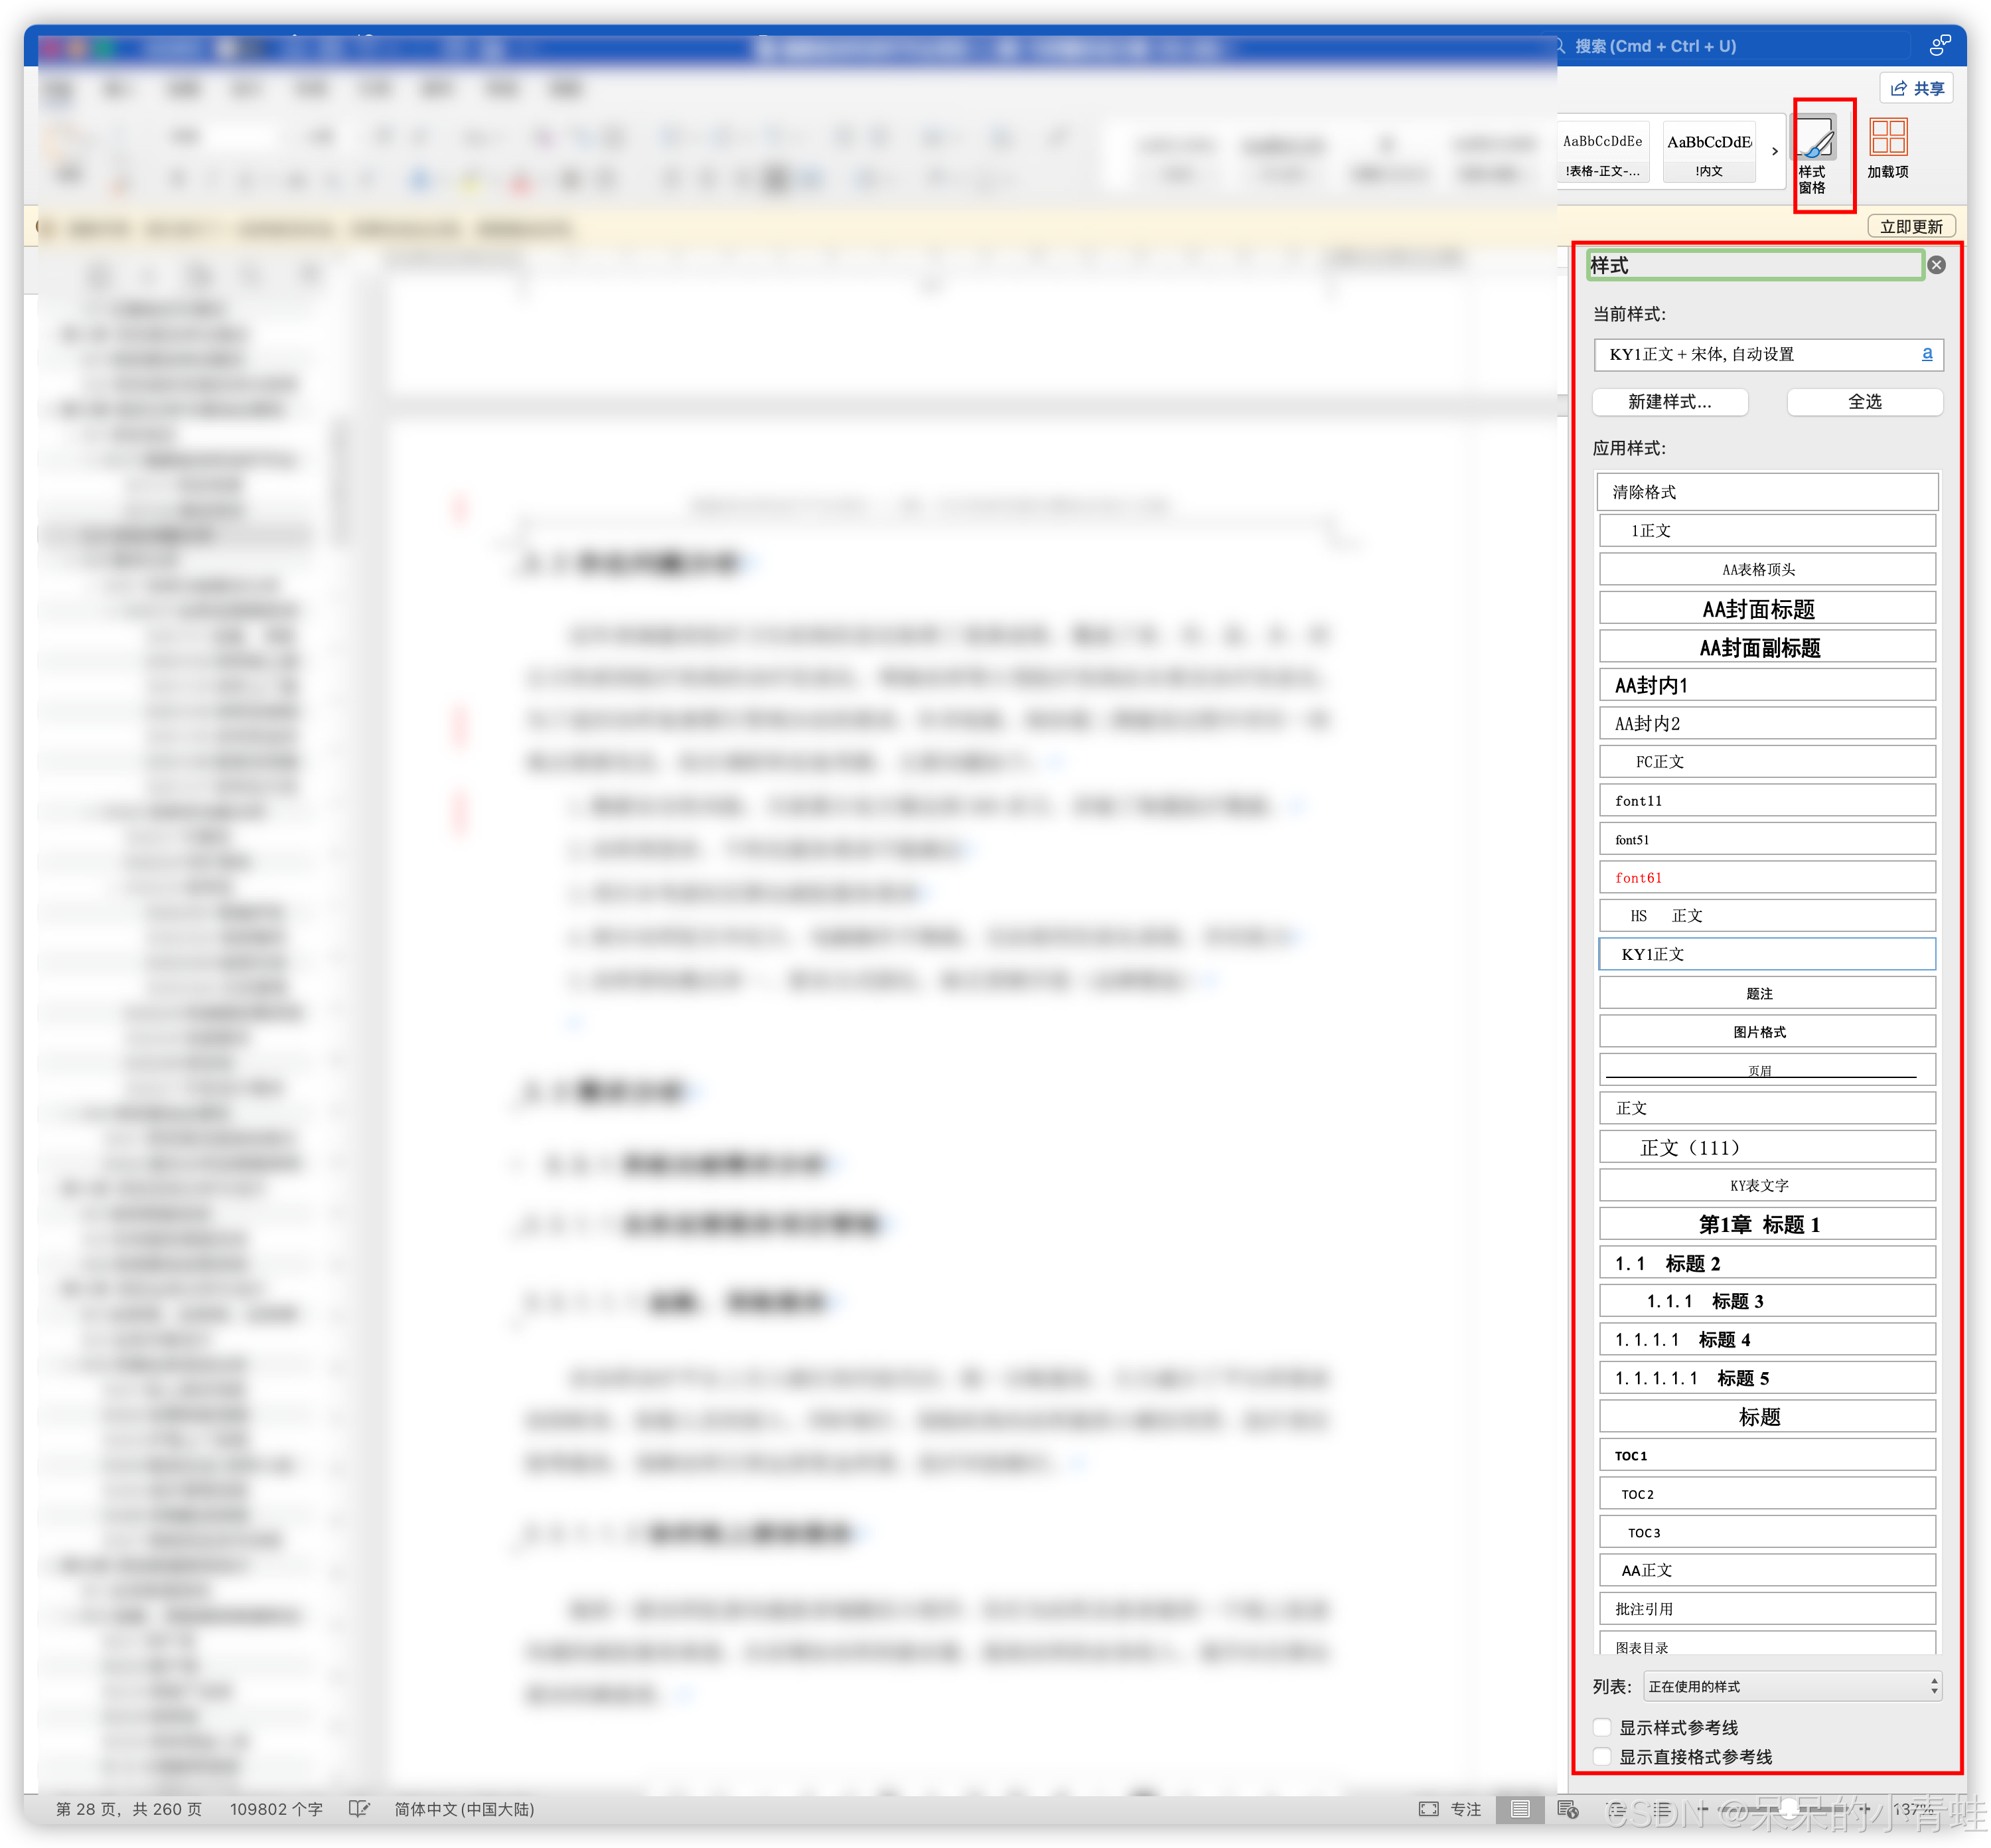Click the Web Layout view icon in status bar
1991x1848 pixels.
pyautogui.click(x=1567, y=1808)
